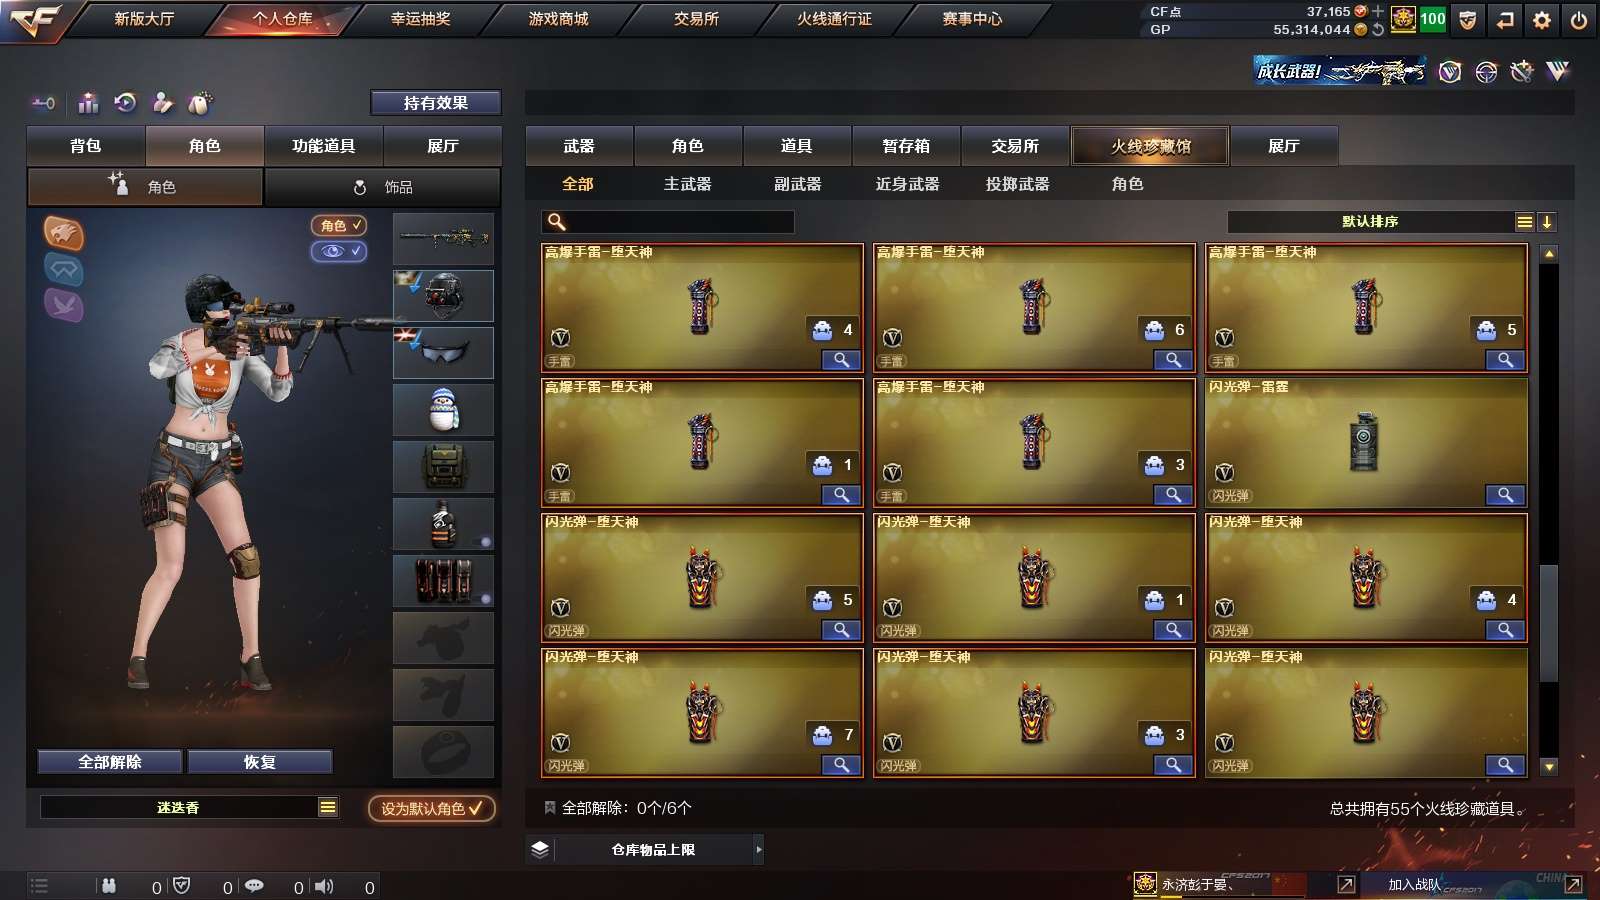
Task: Switch to the 交易所 inventory tab
Action: point(1015,146)
